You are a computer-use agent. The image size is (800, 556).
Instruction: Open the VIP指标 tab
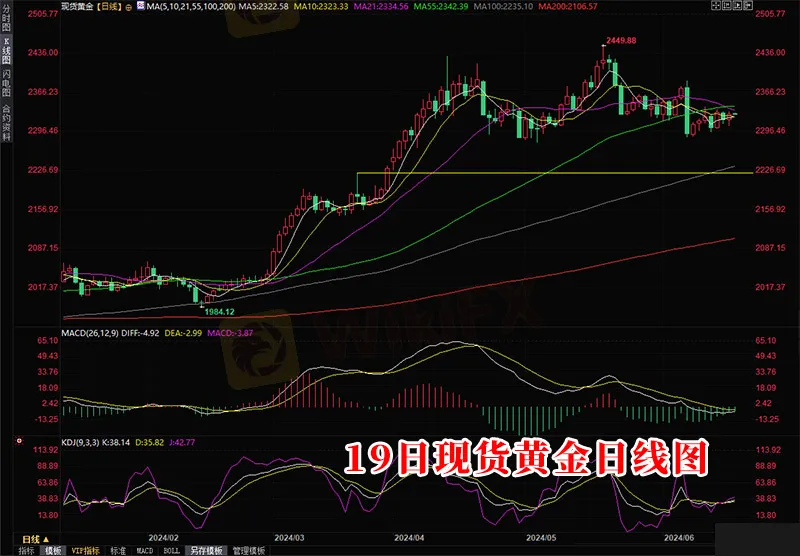(86, 551)
